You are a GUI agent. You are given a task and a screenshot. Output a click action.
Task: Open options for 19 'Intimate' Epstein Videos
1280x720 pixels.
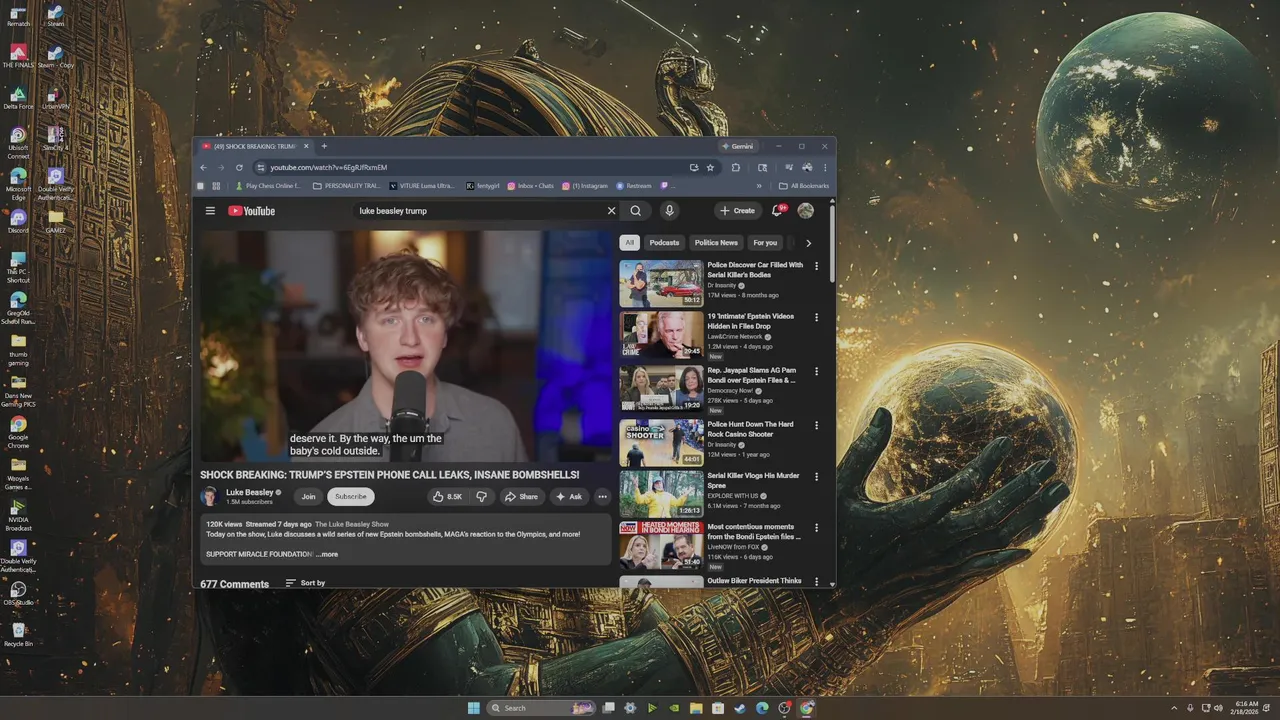[816, 317]
